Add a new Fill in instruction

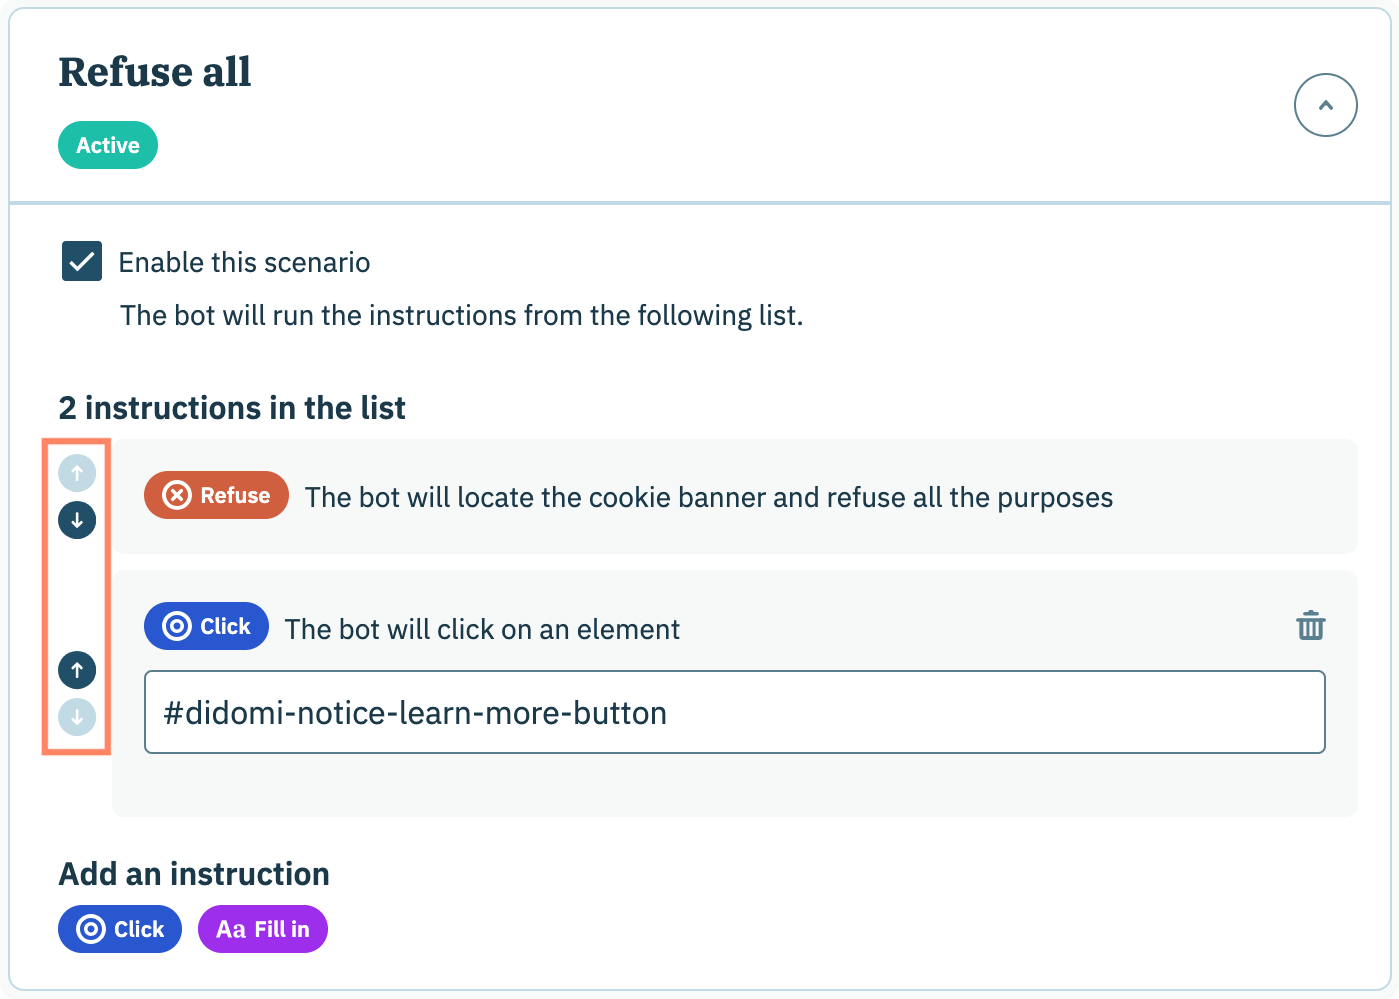click(263, 929)
